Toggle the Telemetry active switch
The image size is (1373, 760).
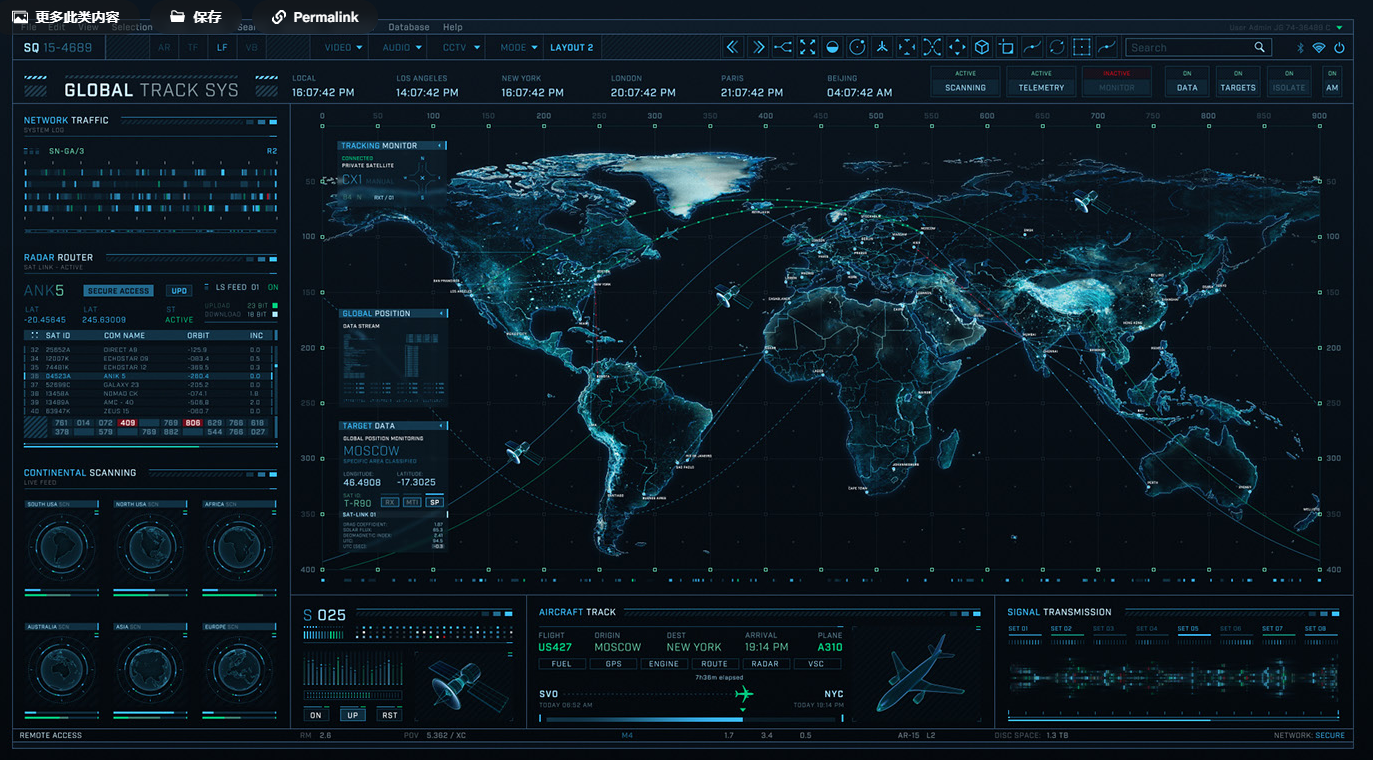pyautogui.click(x=1041, y=81)
